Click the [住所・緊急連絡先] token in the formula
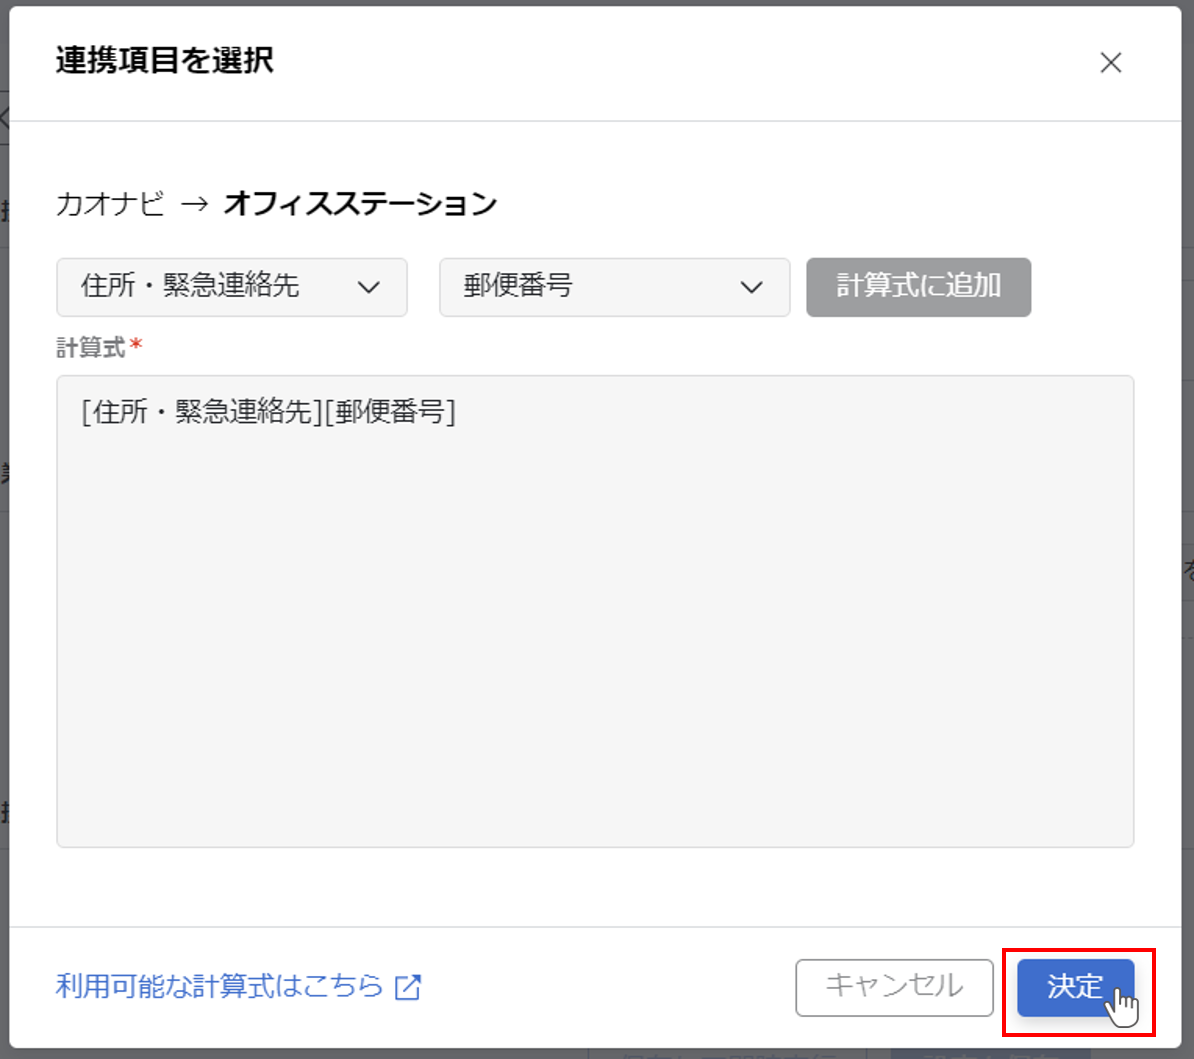The image size is (1194, 1059). pyautogui.click(x=202, y=412)
